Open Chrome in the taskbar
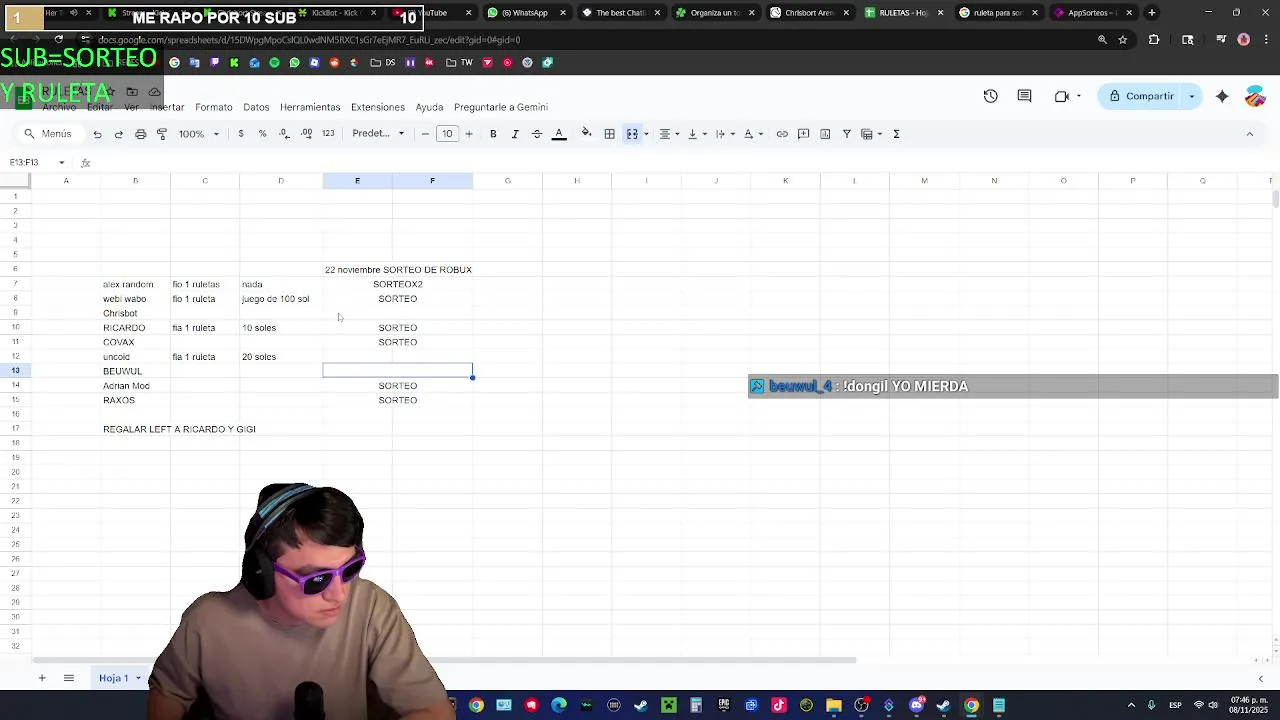 pos(971,705)
